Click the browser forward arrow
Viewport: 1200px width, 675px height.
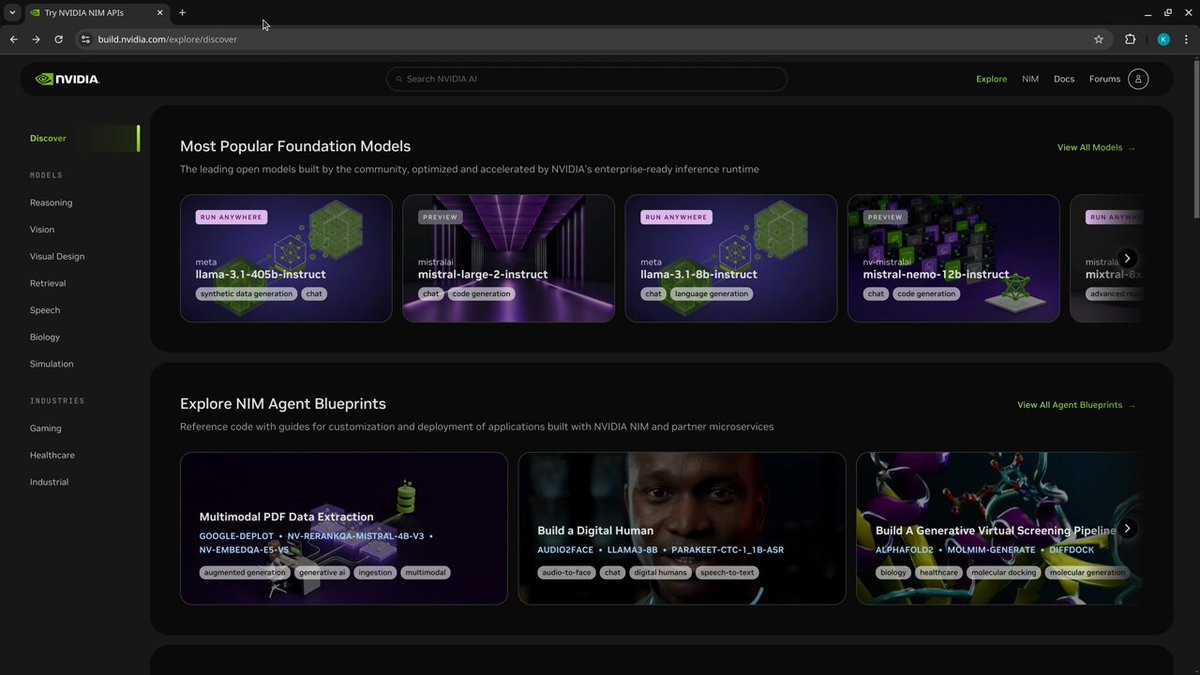[36, 39]
